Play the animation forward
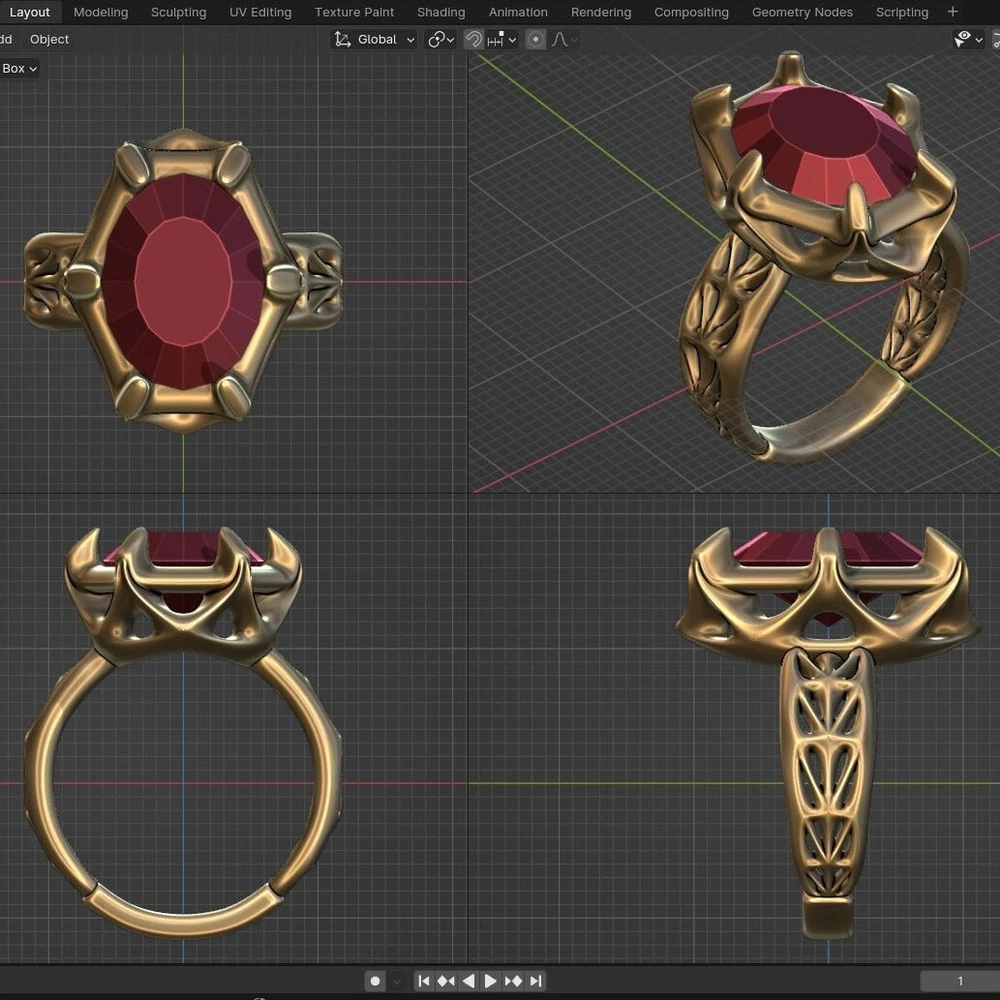1000x1000 pixels. tap(490, 981)
